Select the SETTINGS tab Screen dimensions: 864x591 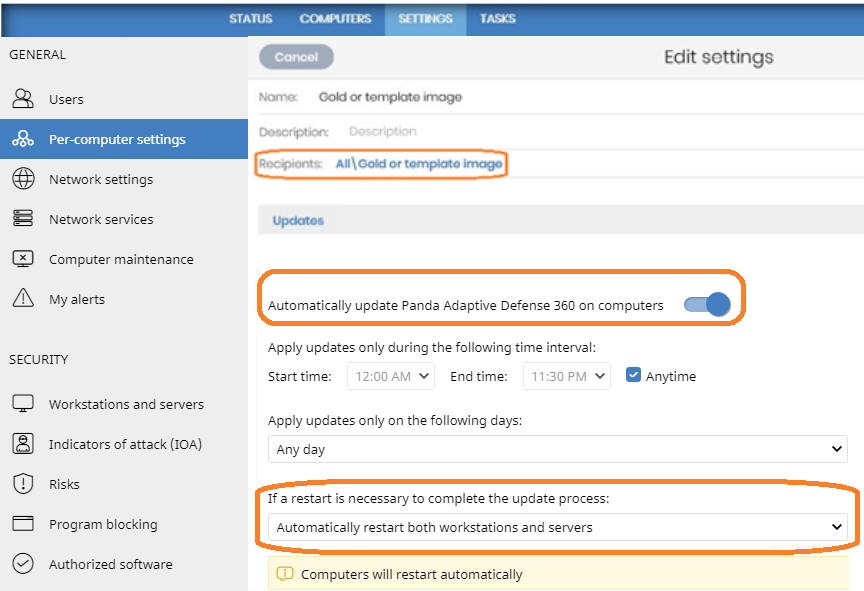425,19
